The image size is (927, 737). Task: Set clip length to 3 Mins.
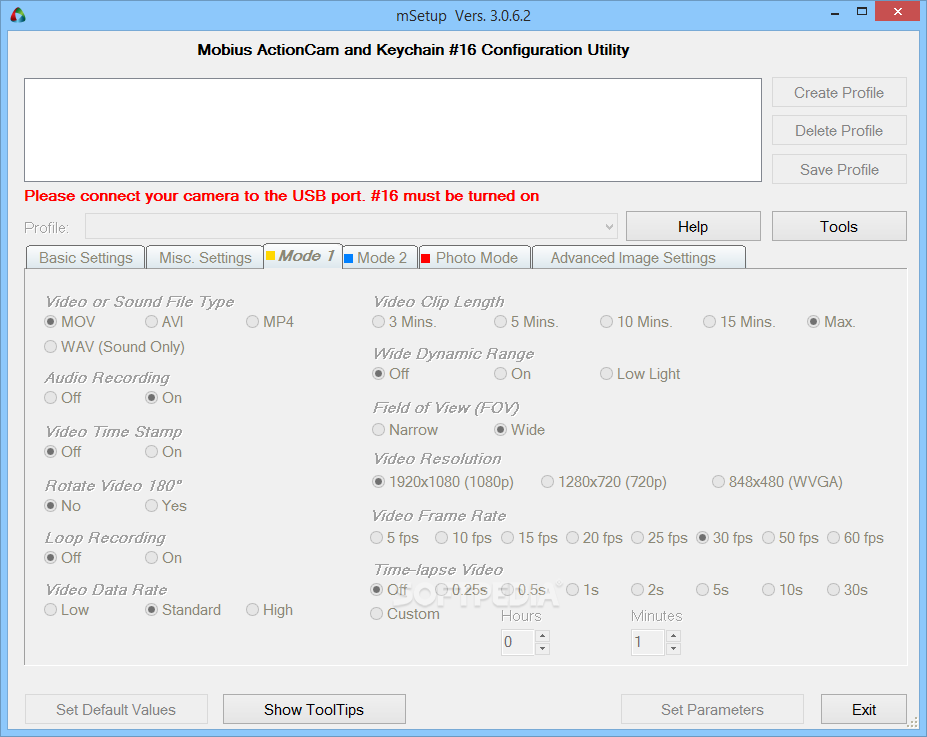[x=404, y=322]
